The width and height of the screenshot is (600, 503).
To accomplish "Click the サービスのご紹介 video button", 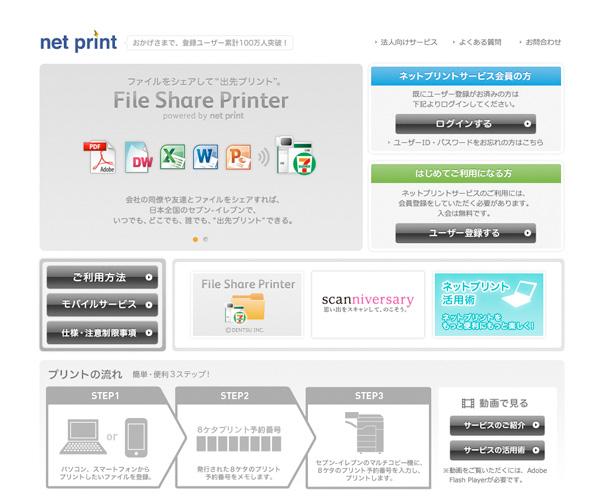I will (497, 425).
